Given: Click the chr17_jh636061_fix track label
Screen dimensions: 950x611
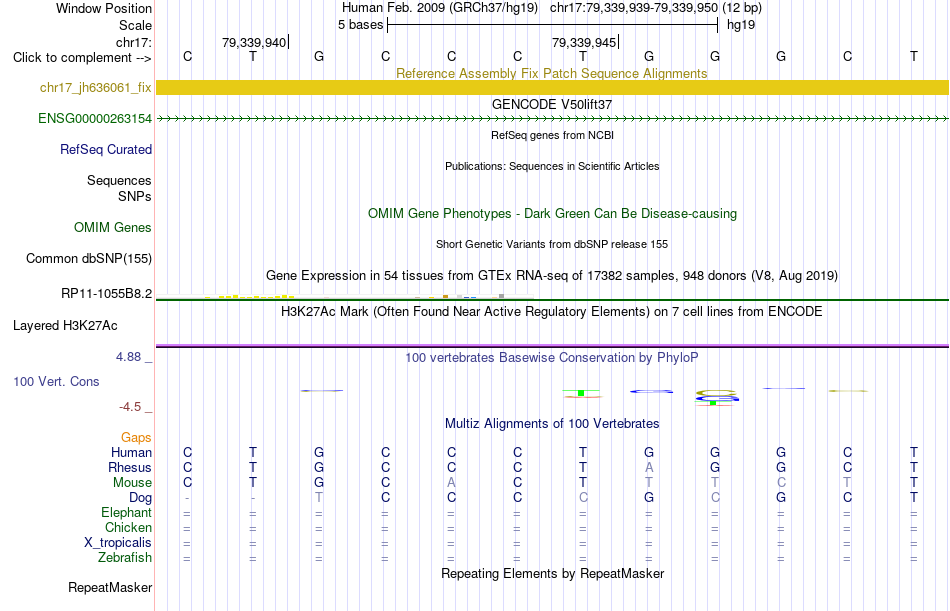Looking at the screenshot, I should [96, 87].
